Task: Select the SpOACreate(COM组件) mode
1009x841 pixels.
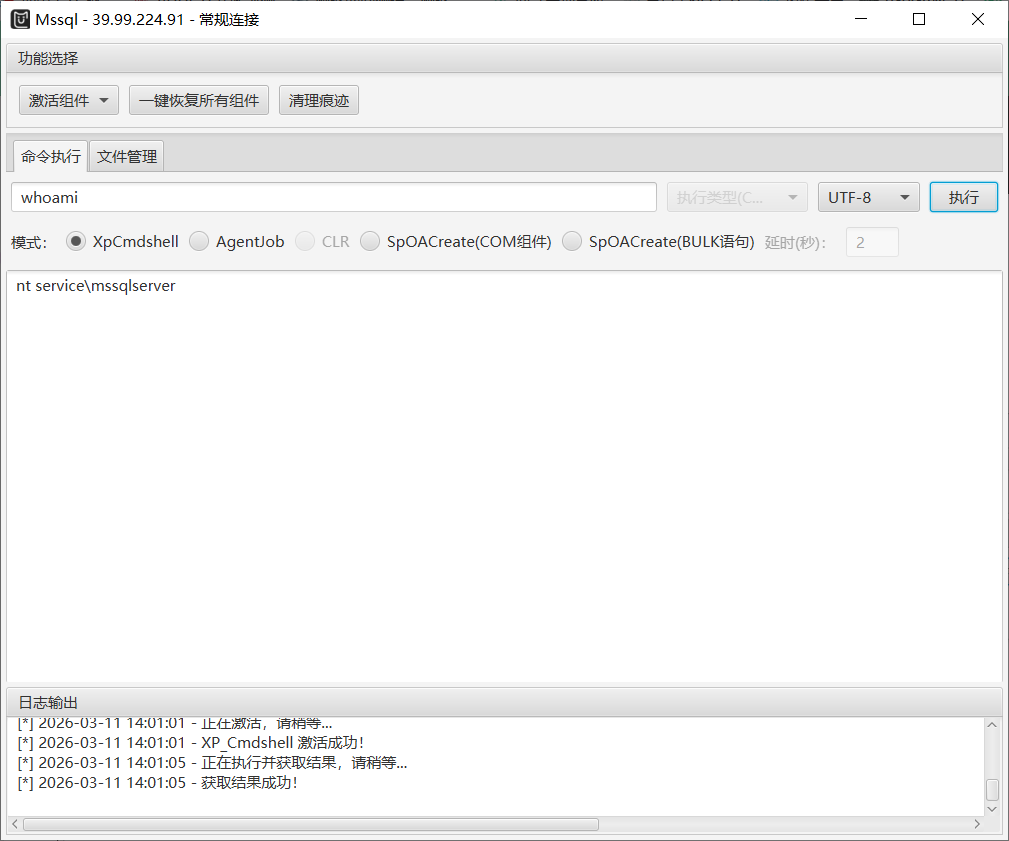Action: point(370,241)
